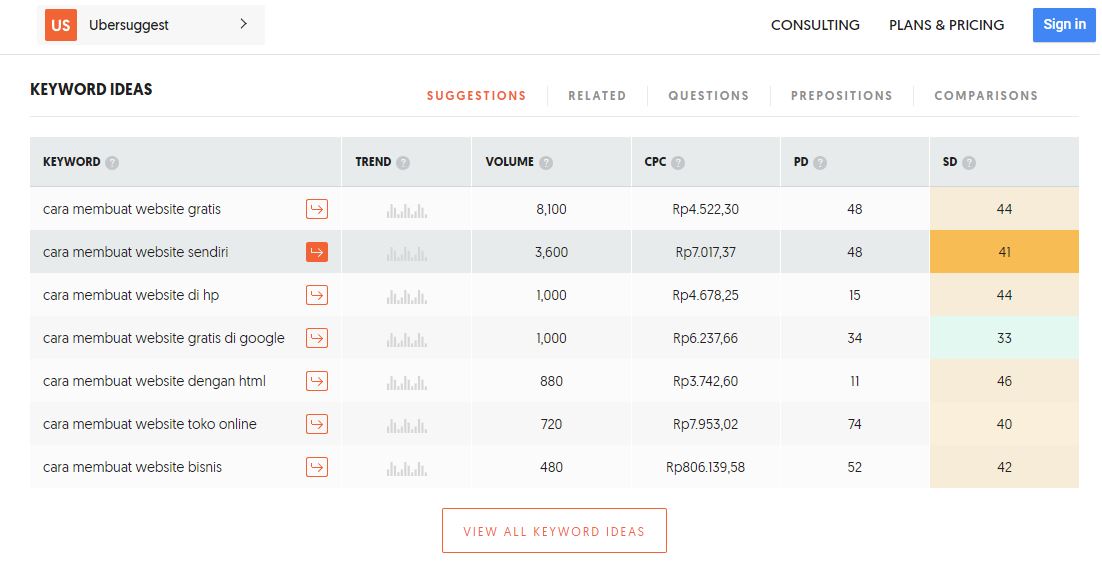Switch to the RELATED tab
The width and height of the screenshot is (1102, 562).
[597, 96]
